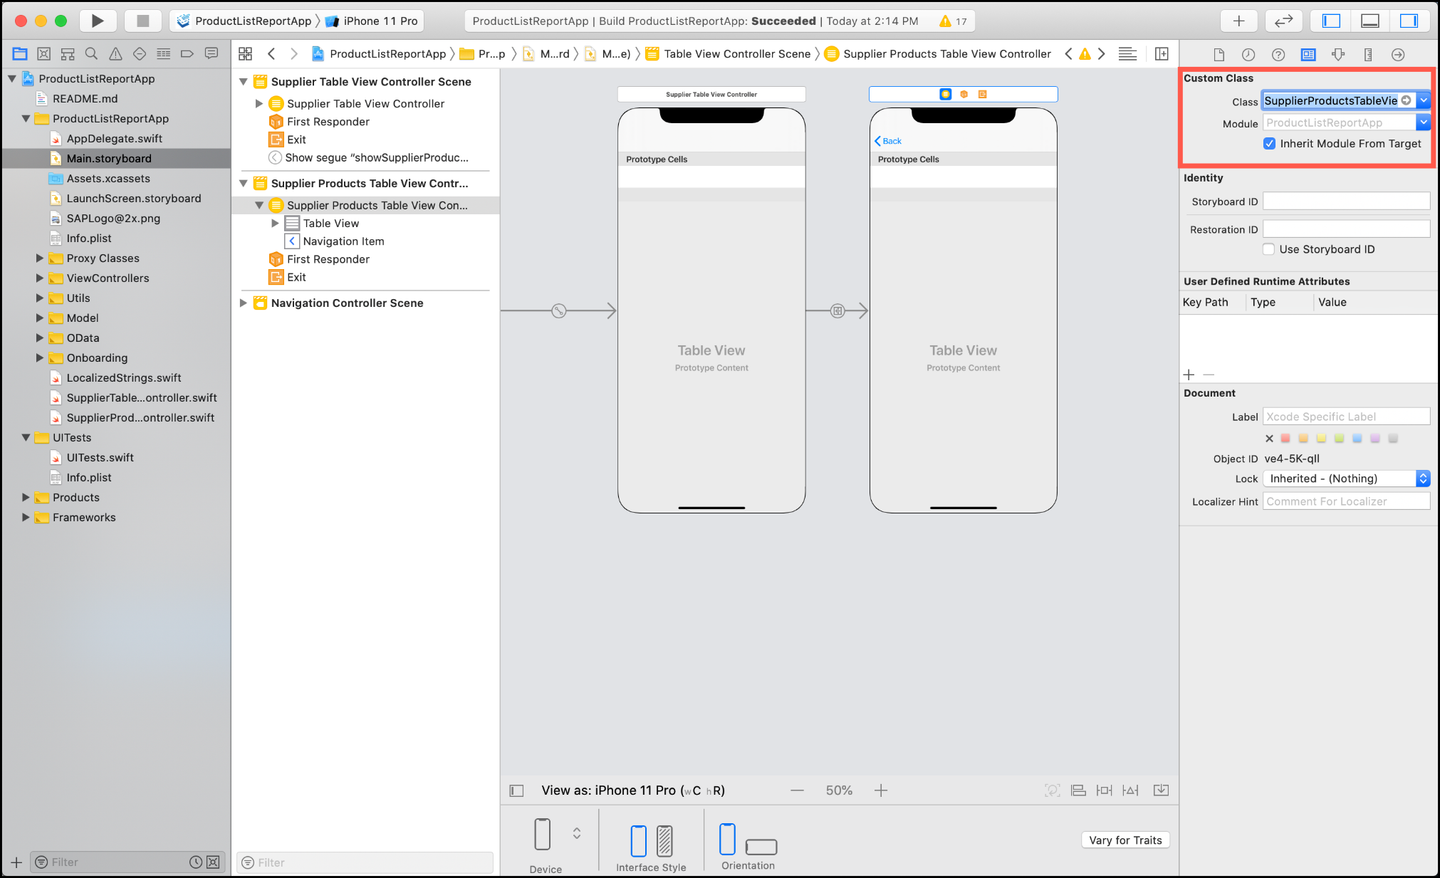The height and width of the screenshot is (878, 1440).
Task: Clear label color with the X swatch
Action: pyautogui.click(x=1269, y=438)
